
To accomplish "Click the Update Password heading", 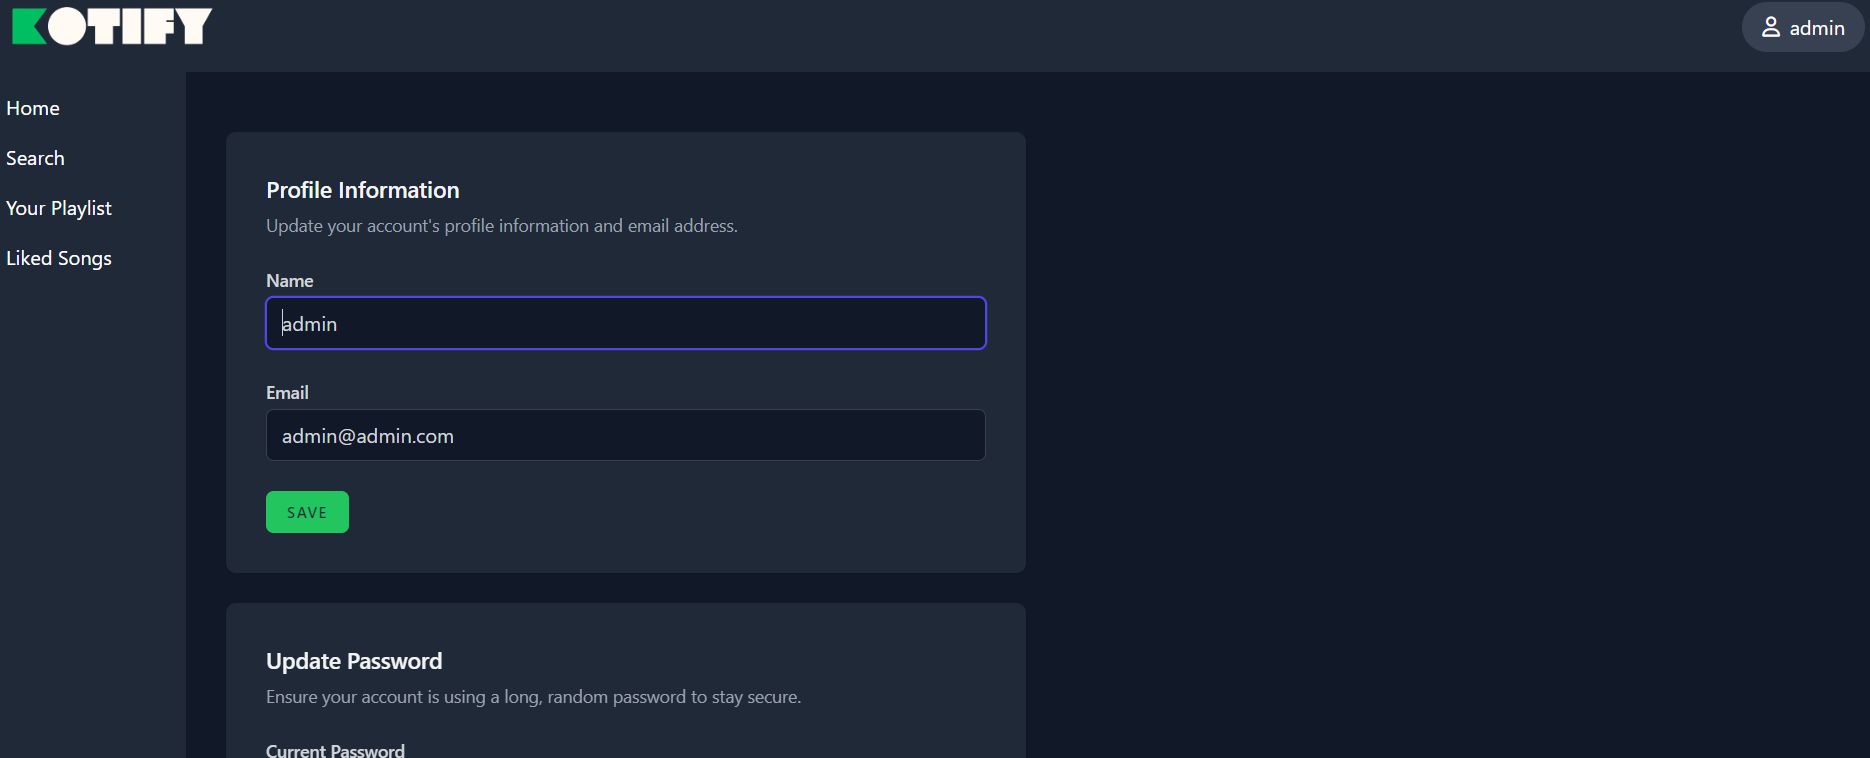I will (x=354, y=661).
